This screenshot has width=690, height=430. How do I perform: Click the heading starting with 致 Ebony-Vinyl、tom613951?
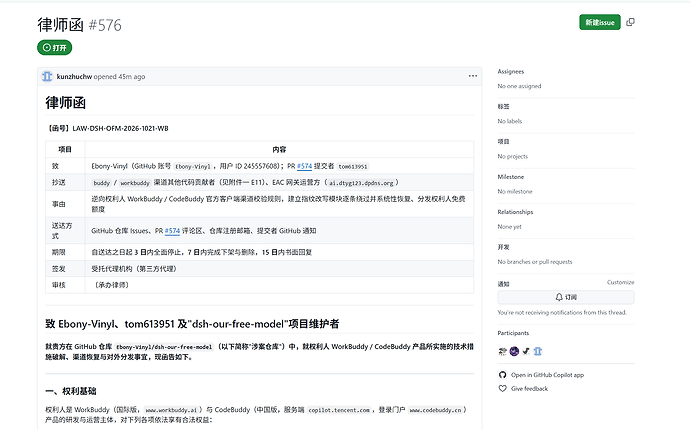[x=192, y=324]
